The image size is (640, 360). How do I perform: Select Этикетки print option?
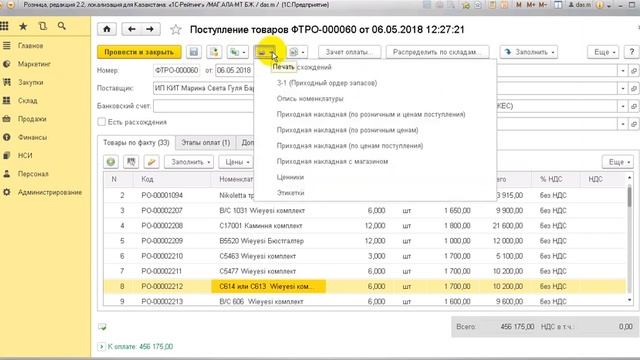click(291, 193)
